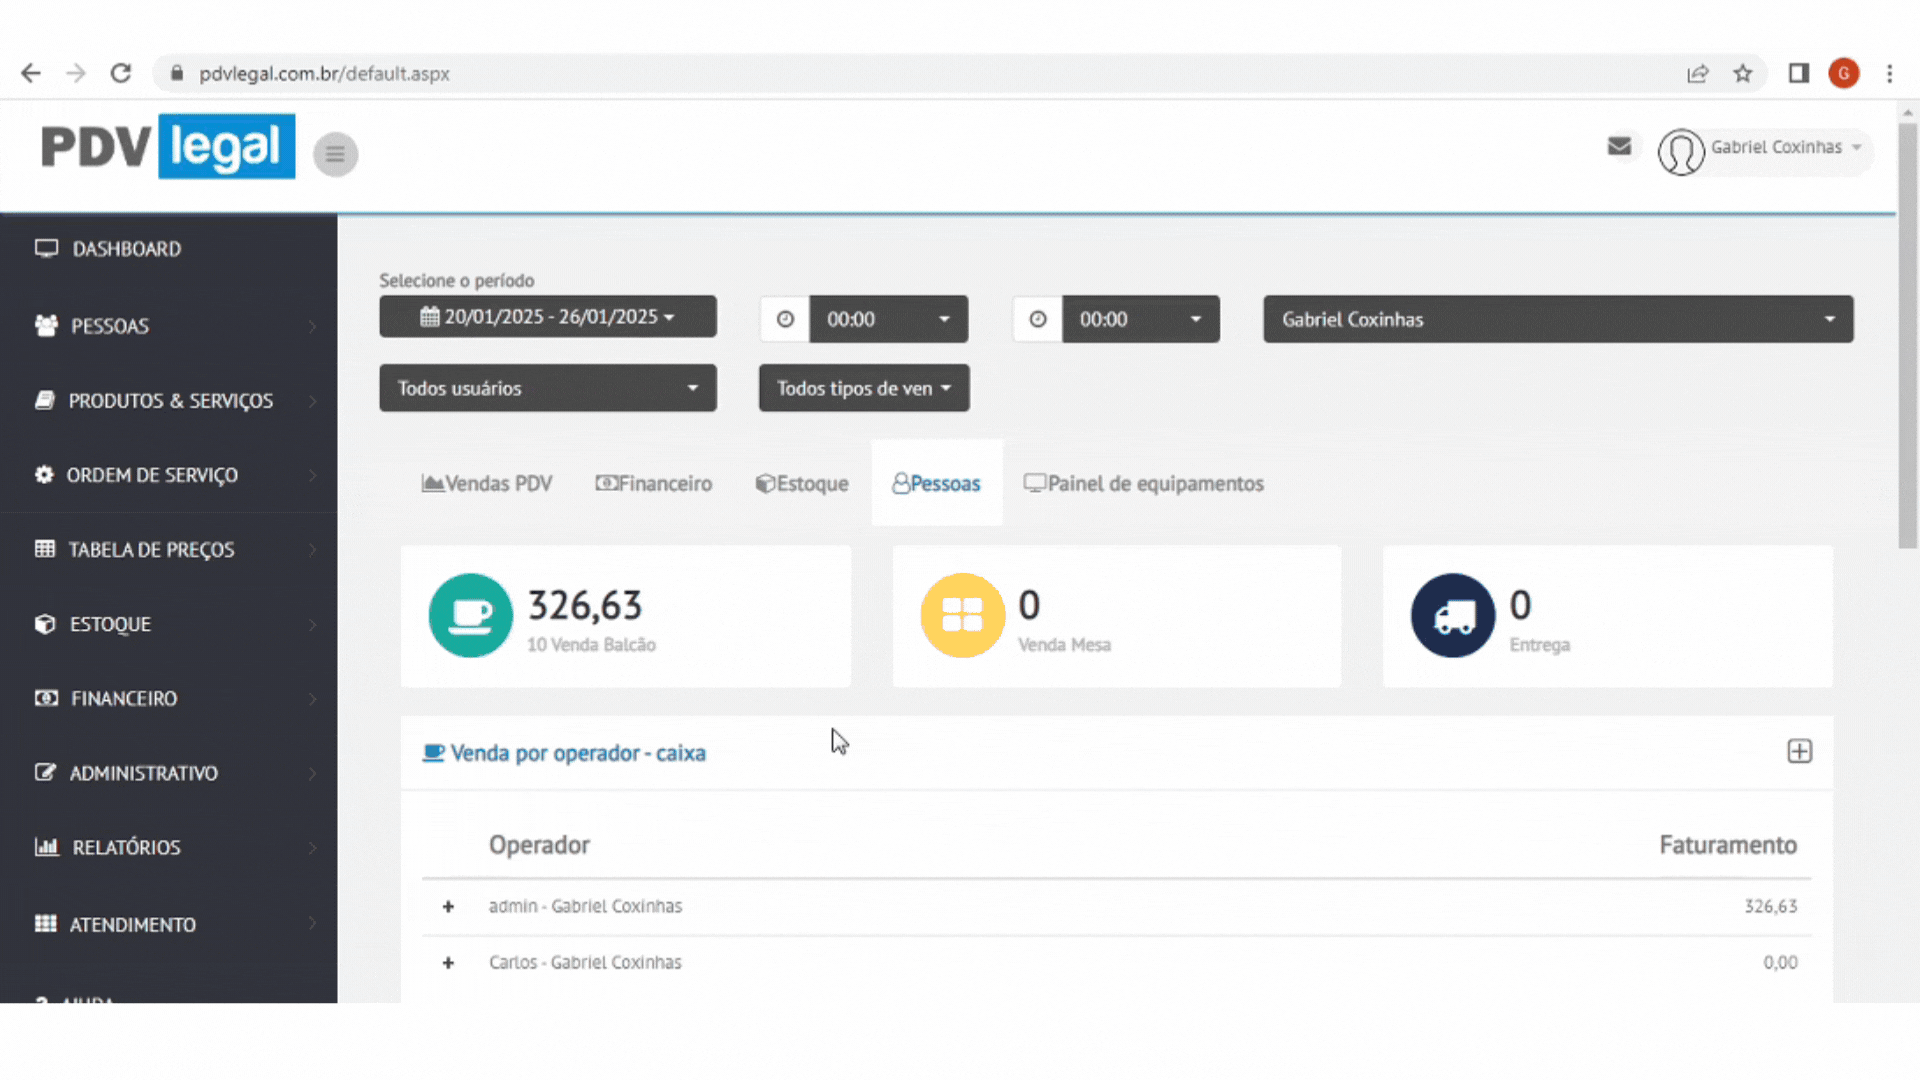1920x1080 pixels.
Task: Open the Produtos & Serviços sidebar menu
Action: pos(168,401)
